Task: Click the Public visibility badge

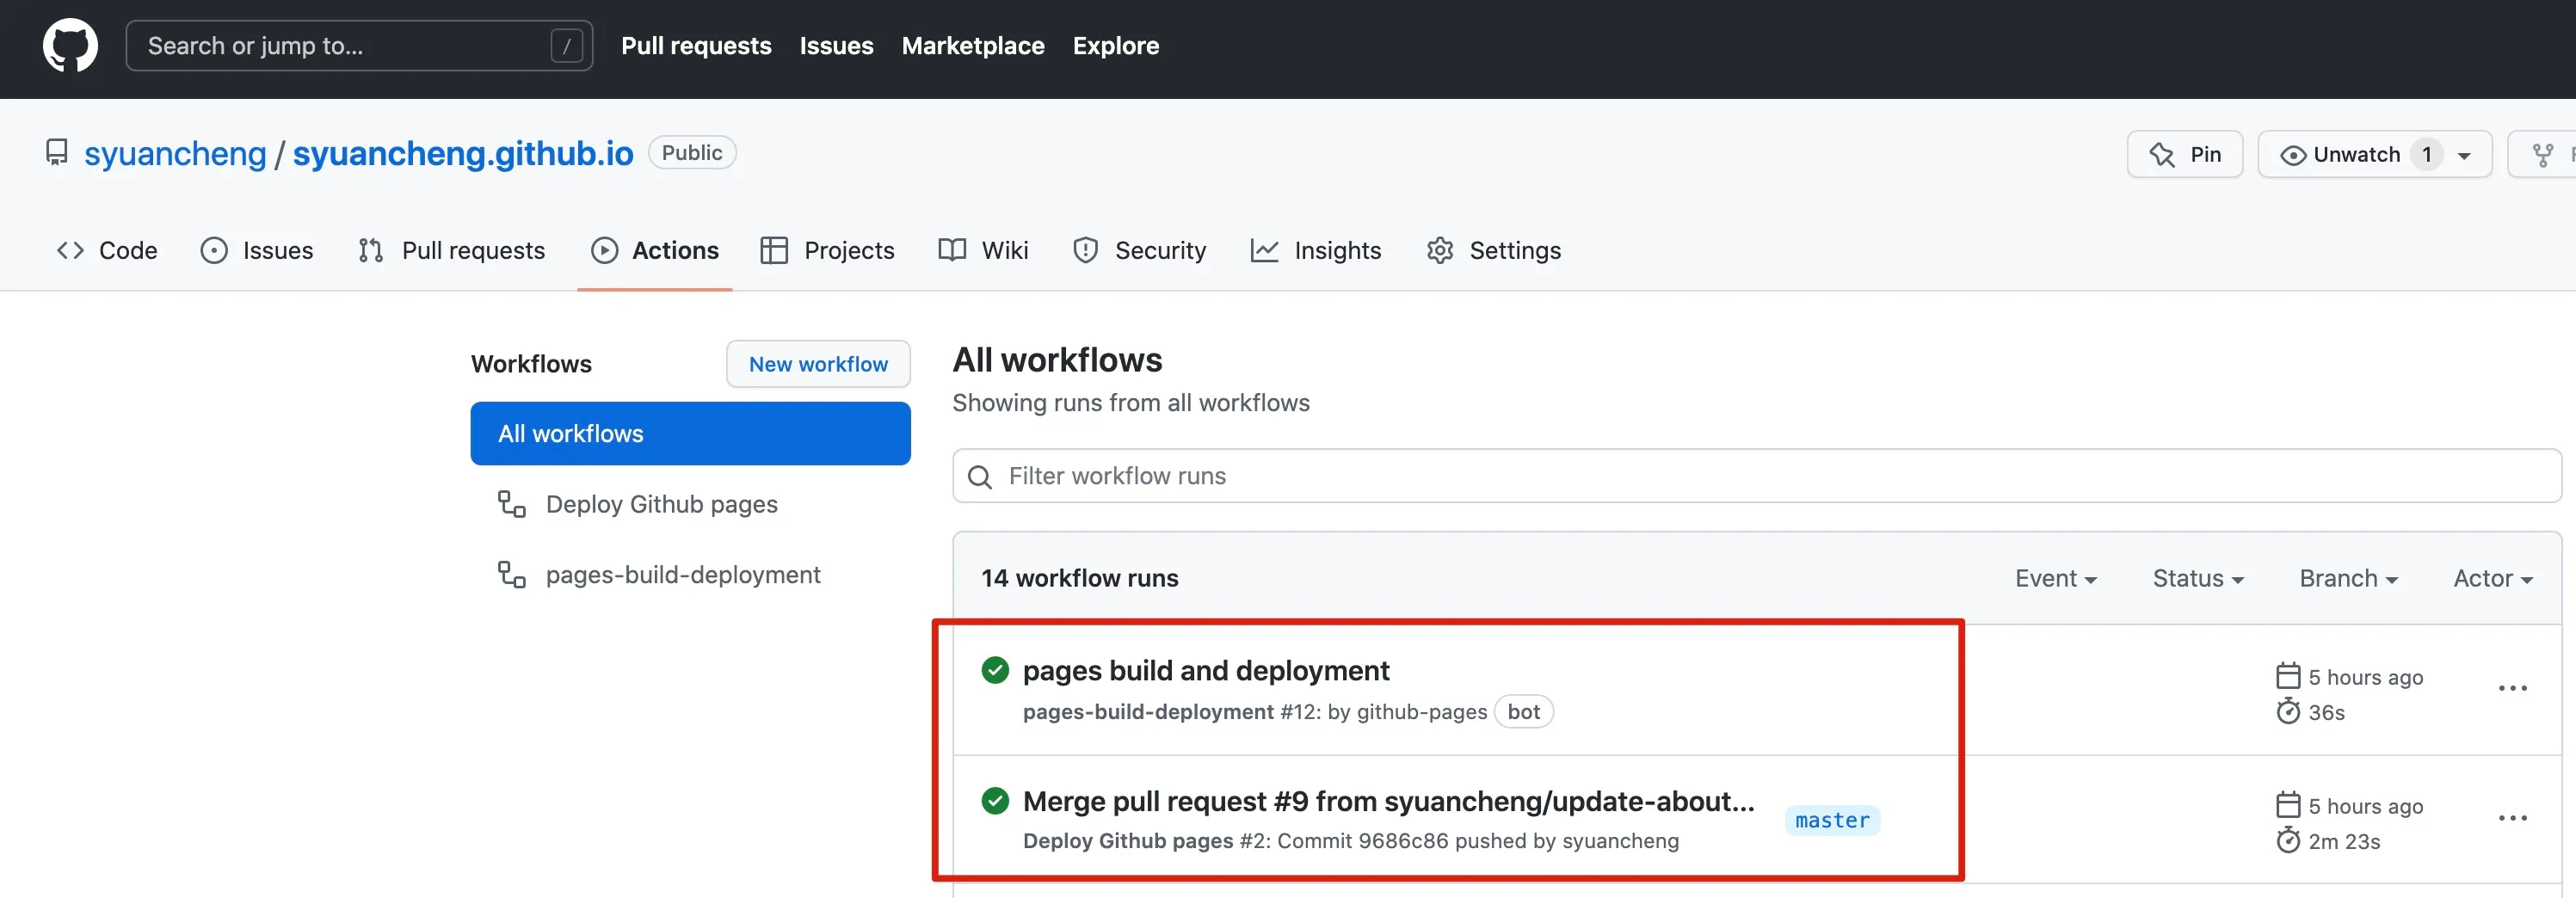Action: [x=692, y=153]
